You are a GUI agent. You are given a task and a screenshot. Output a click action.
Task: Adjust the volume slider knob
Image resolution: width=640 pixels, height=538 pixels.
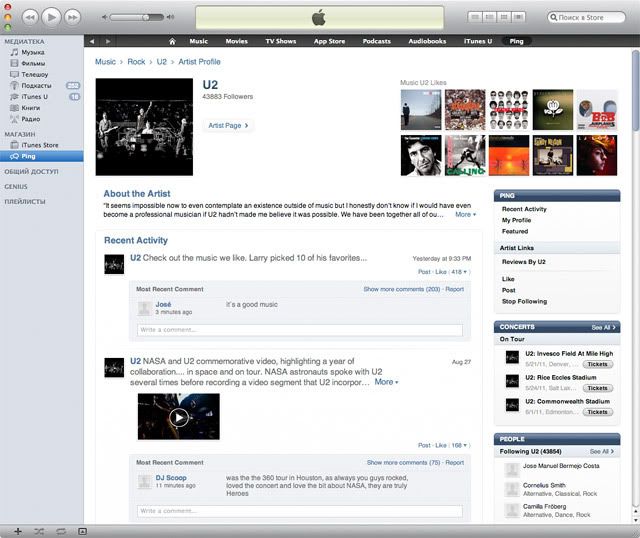click(146, 17)
